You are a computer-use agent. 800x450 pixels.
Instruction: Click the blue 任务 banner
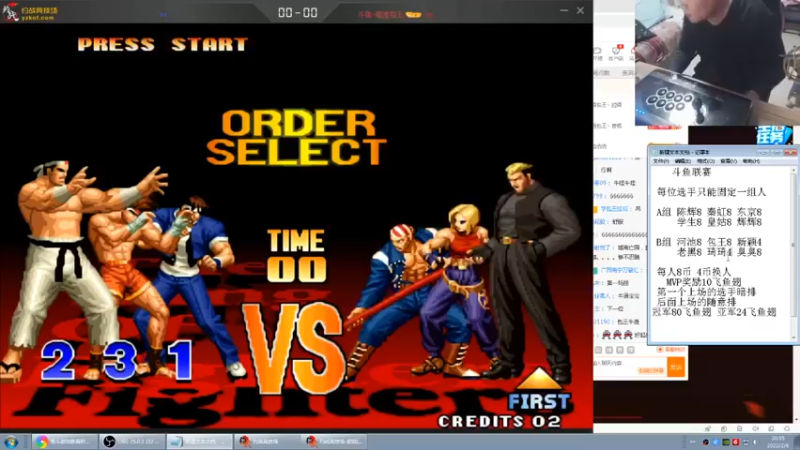tap(773, 135)
